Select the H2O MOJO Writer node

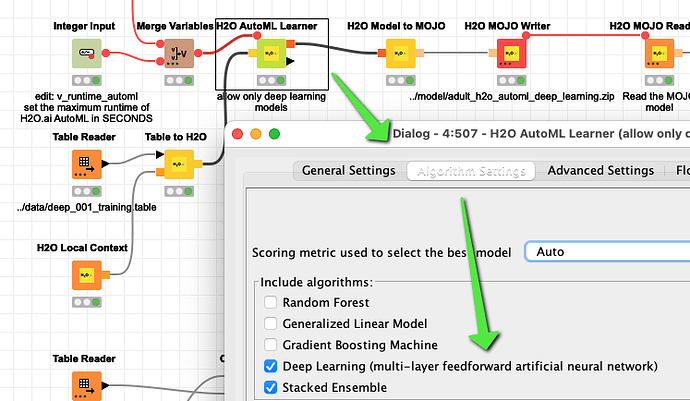tap(511, 53)
